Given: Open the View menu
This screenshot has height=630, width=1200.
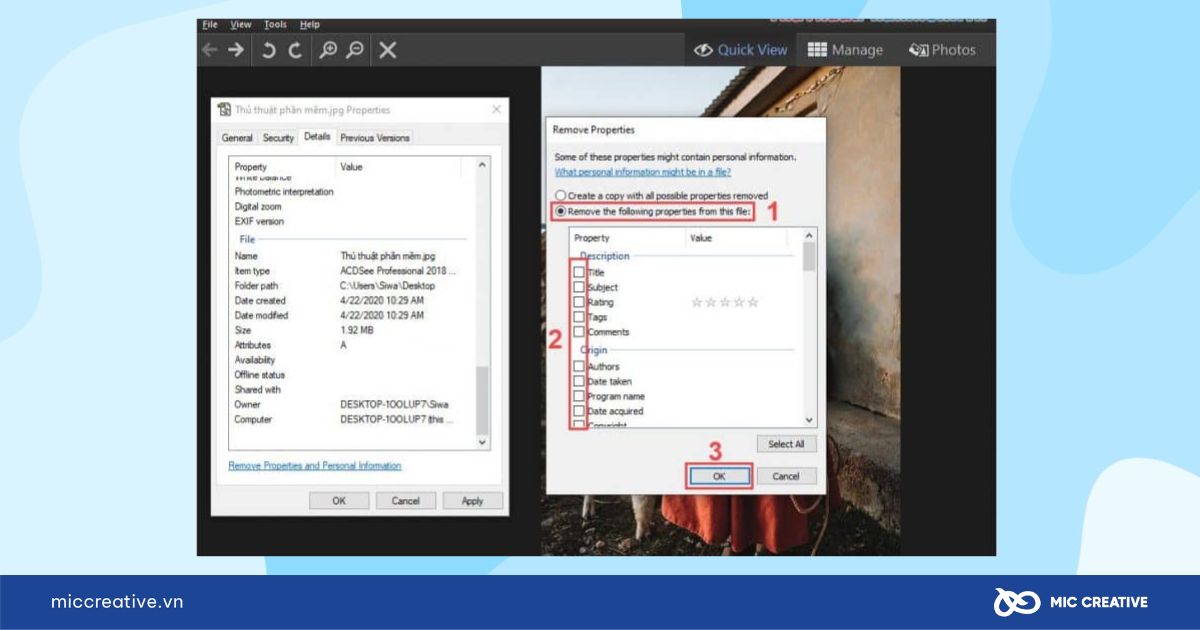Looking at the screenshot, I should click(x=241, y=24).
